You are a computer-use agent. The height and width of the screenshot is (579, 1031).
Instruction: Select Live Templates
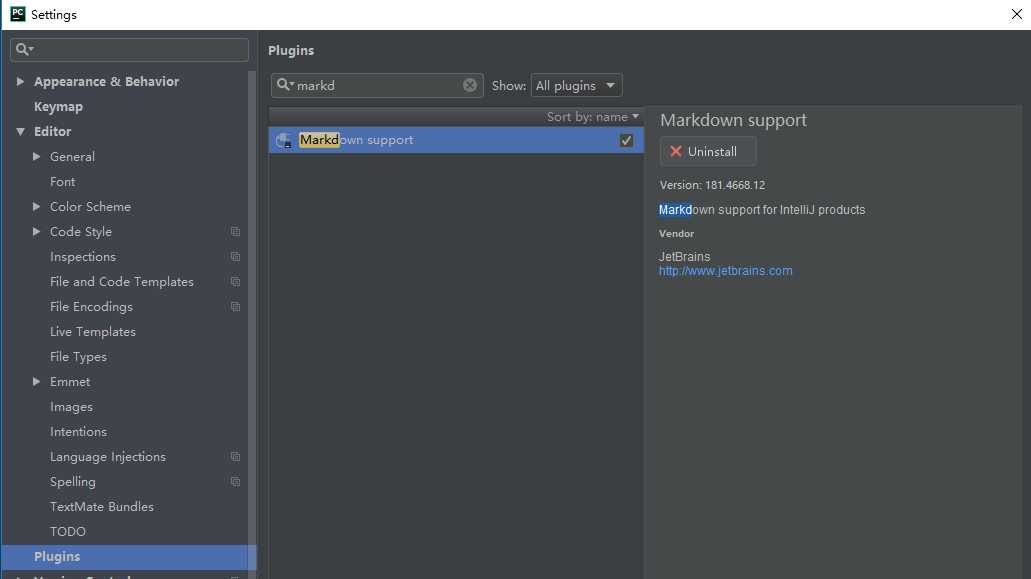(93, 331)
